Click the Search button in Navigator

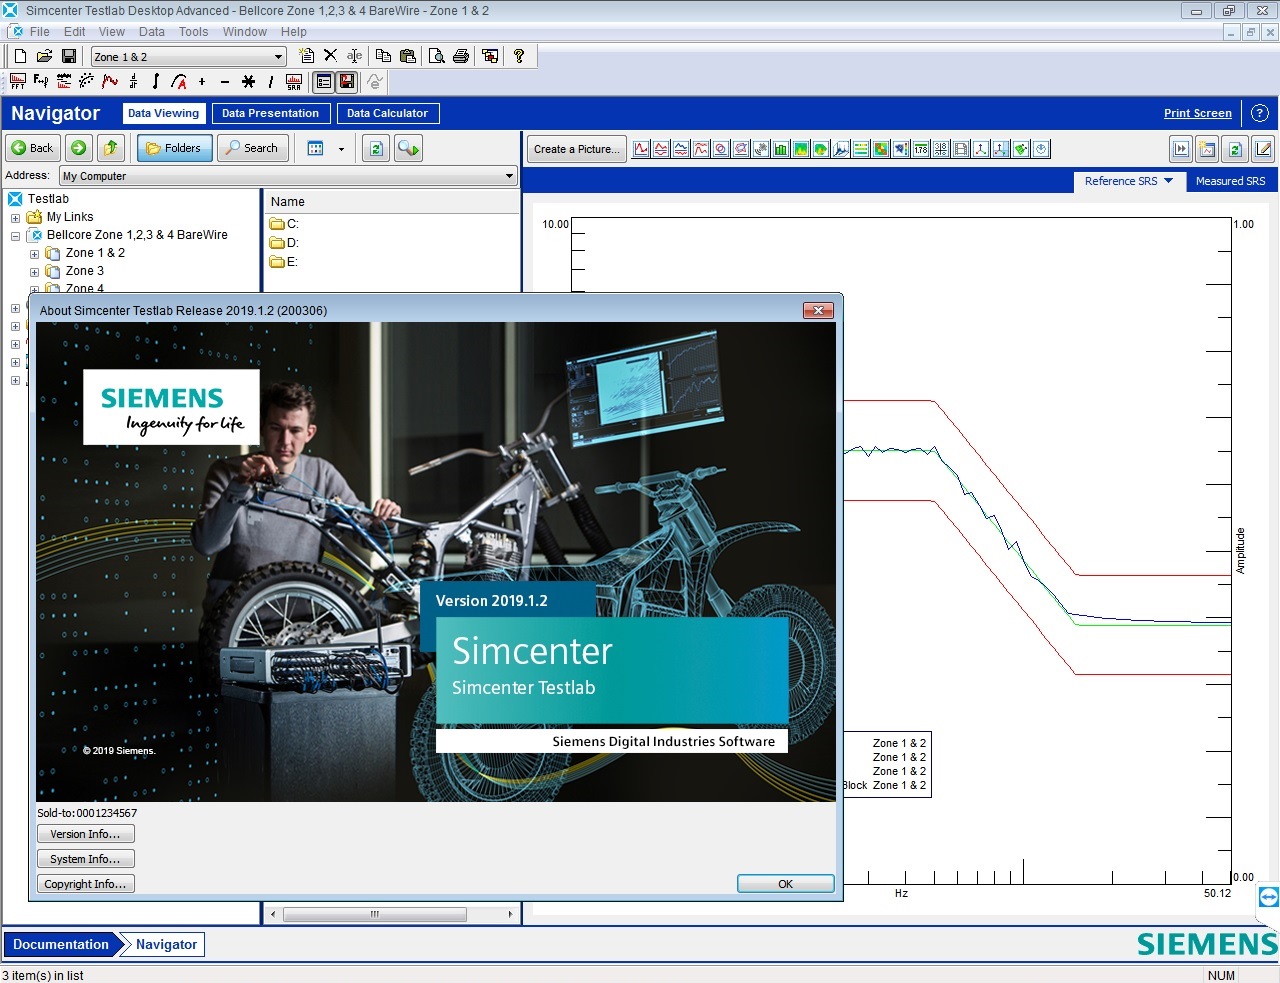(x=254, y=148)
